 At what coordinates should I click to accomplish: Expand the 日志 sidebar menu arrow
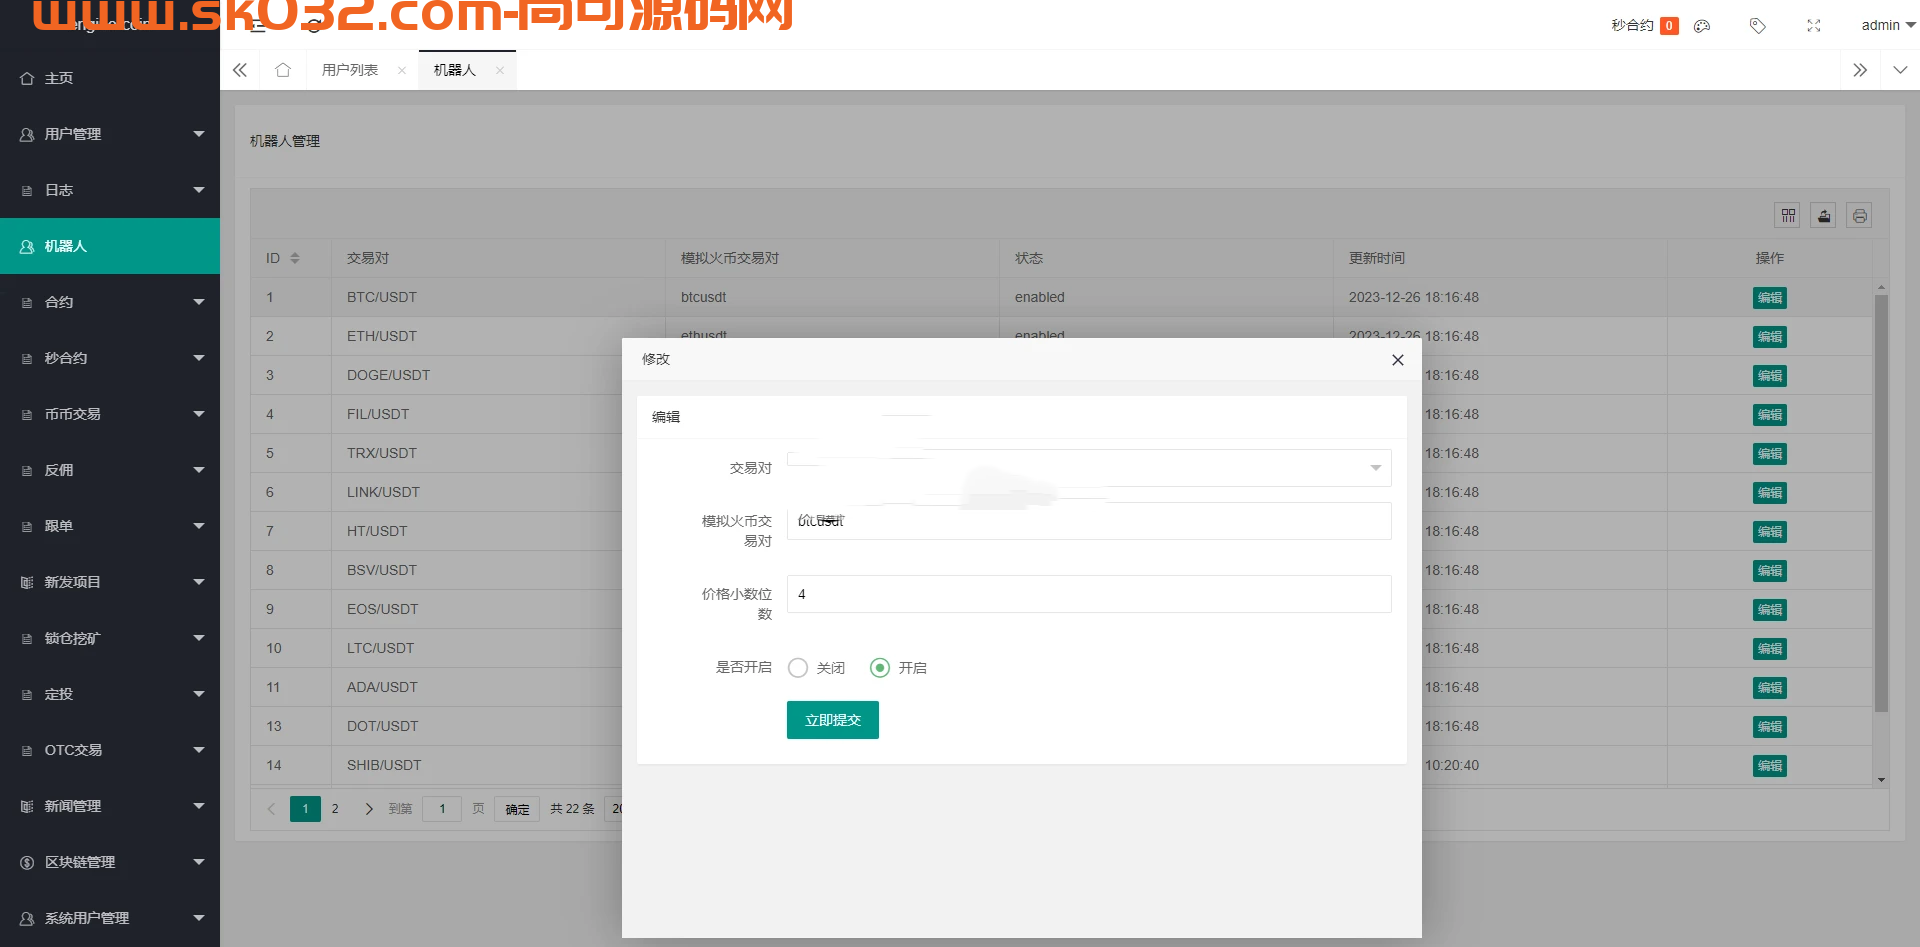pyautogui.click(x=198, y=190)
